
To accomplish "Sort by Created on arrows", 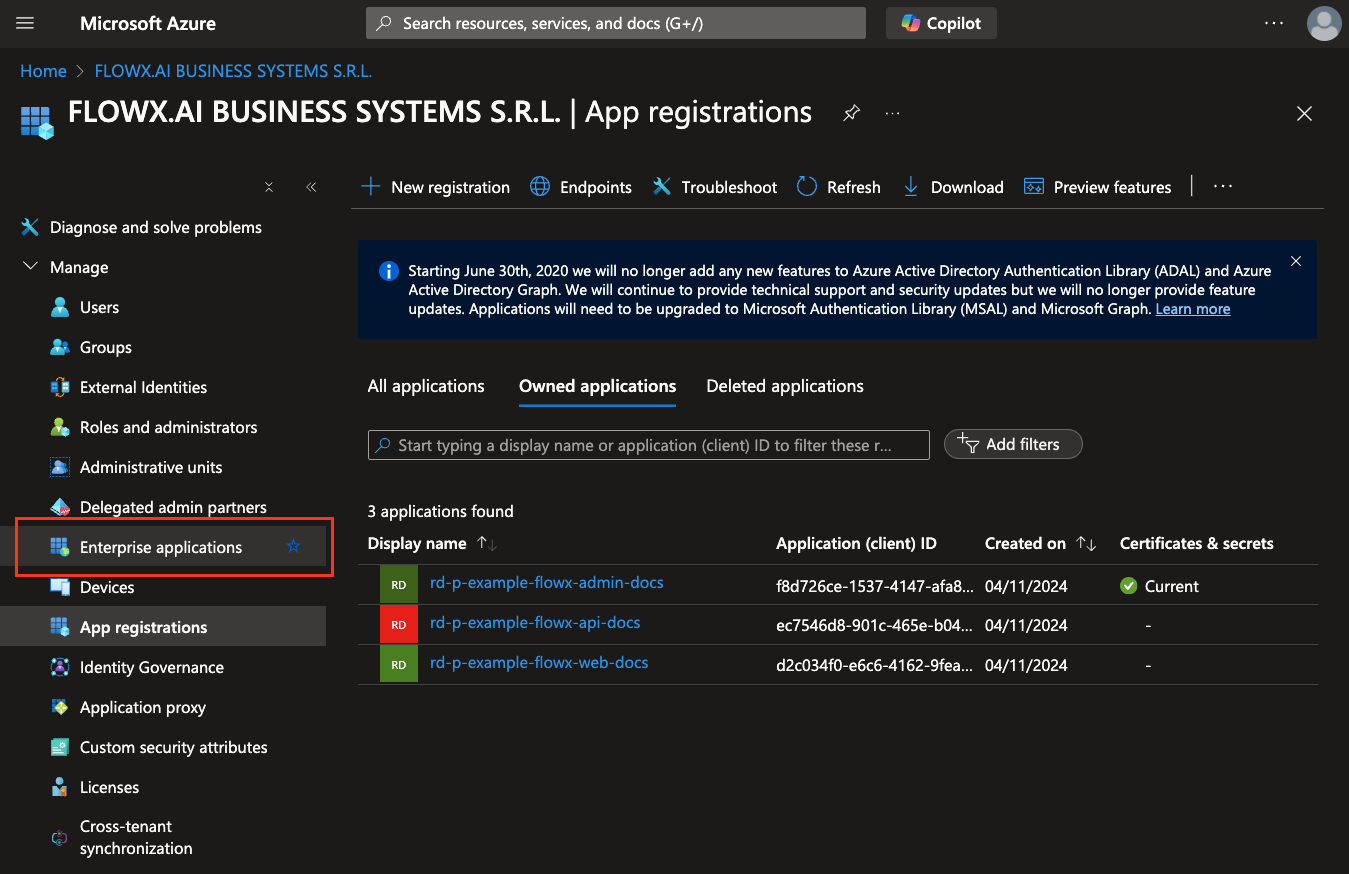I will click(1086, 543).
